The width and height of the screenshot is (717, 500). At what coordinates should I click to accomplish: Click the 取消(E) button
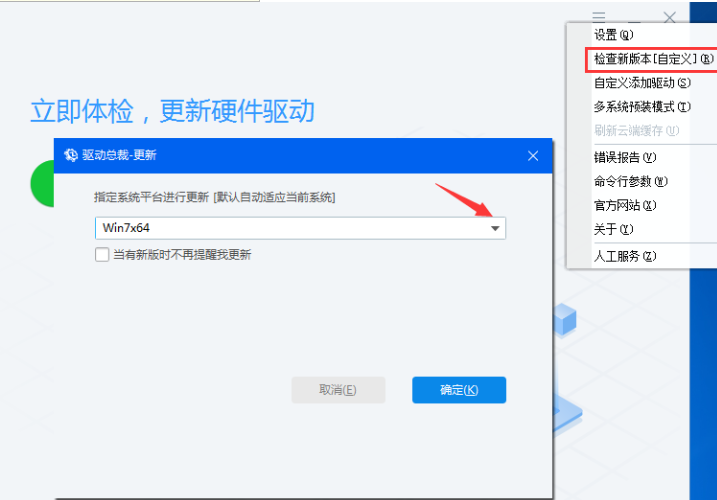pos(338,390)
